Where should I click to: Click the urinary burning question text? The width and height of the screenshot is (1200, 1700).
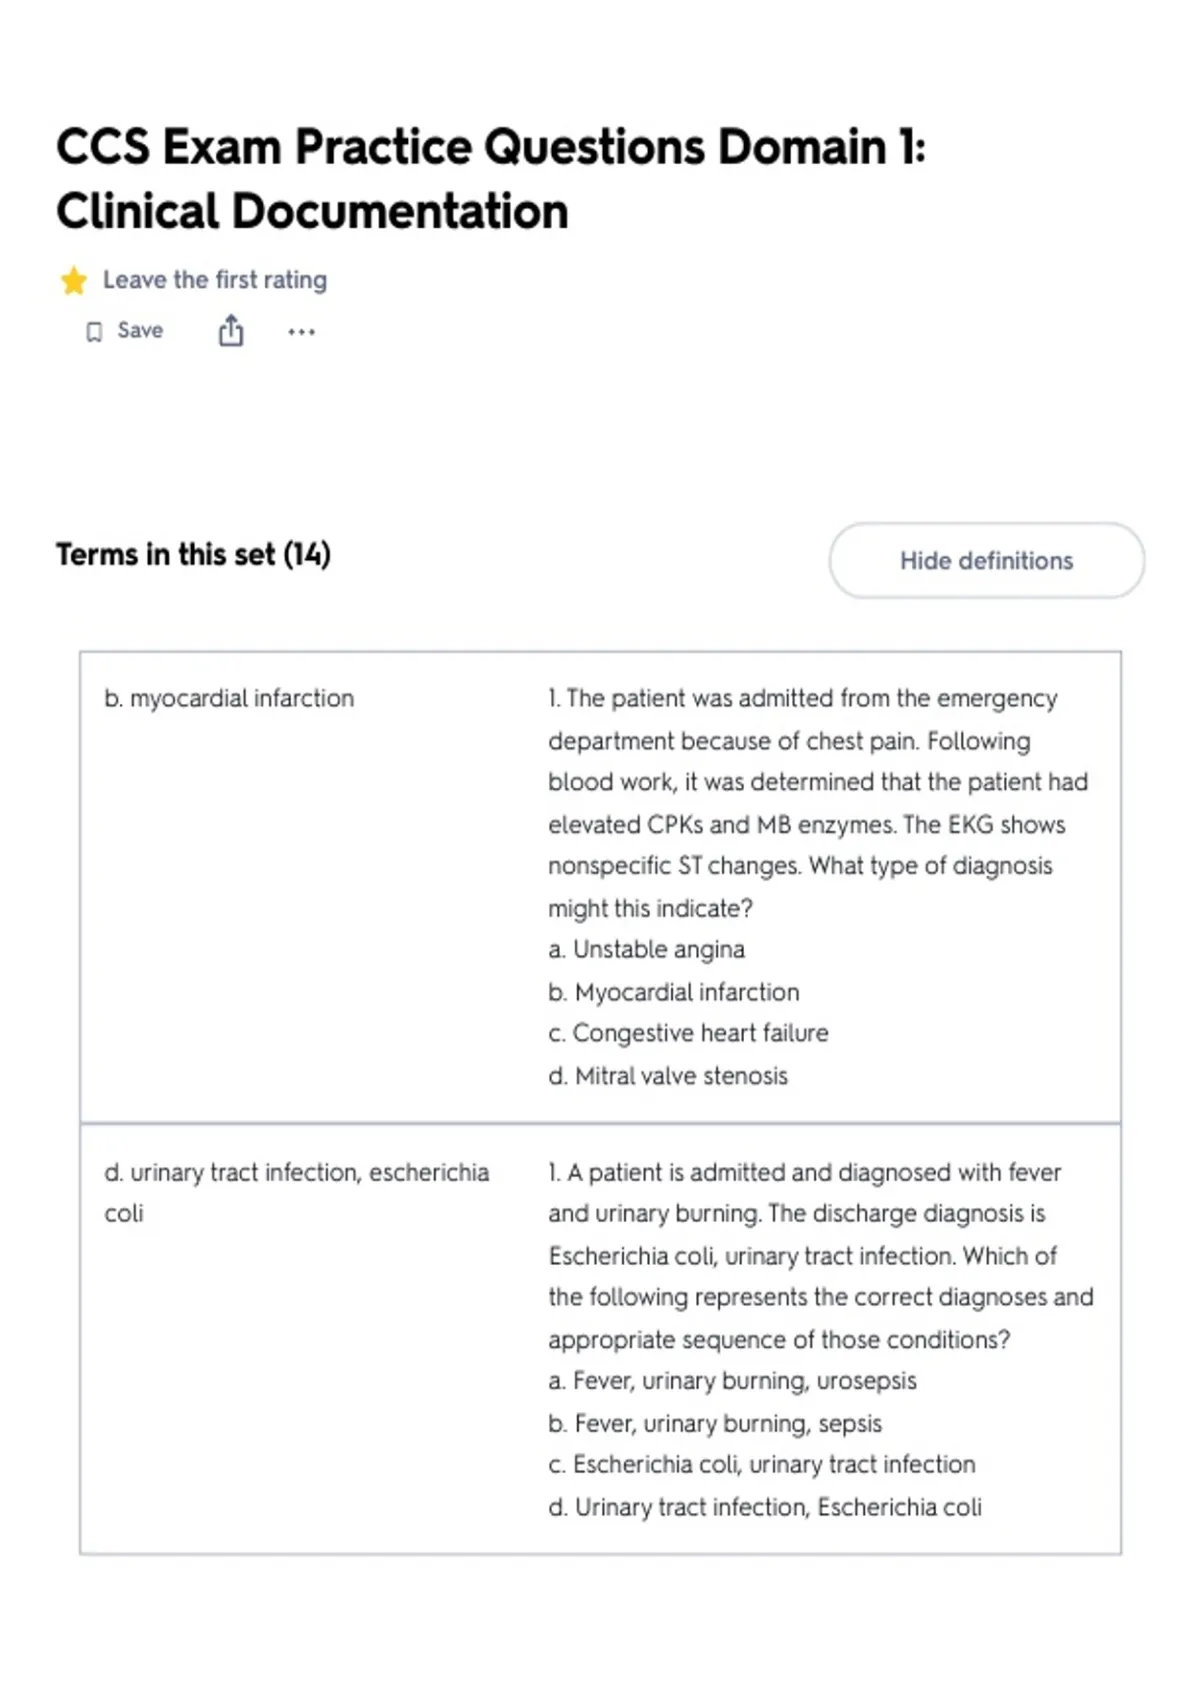tap(821, 1255)
